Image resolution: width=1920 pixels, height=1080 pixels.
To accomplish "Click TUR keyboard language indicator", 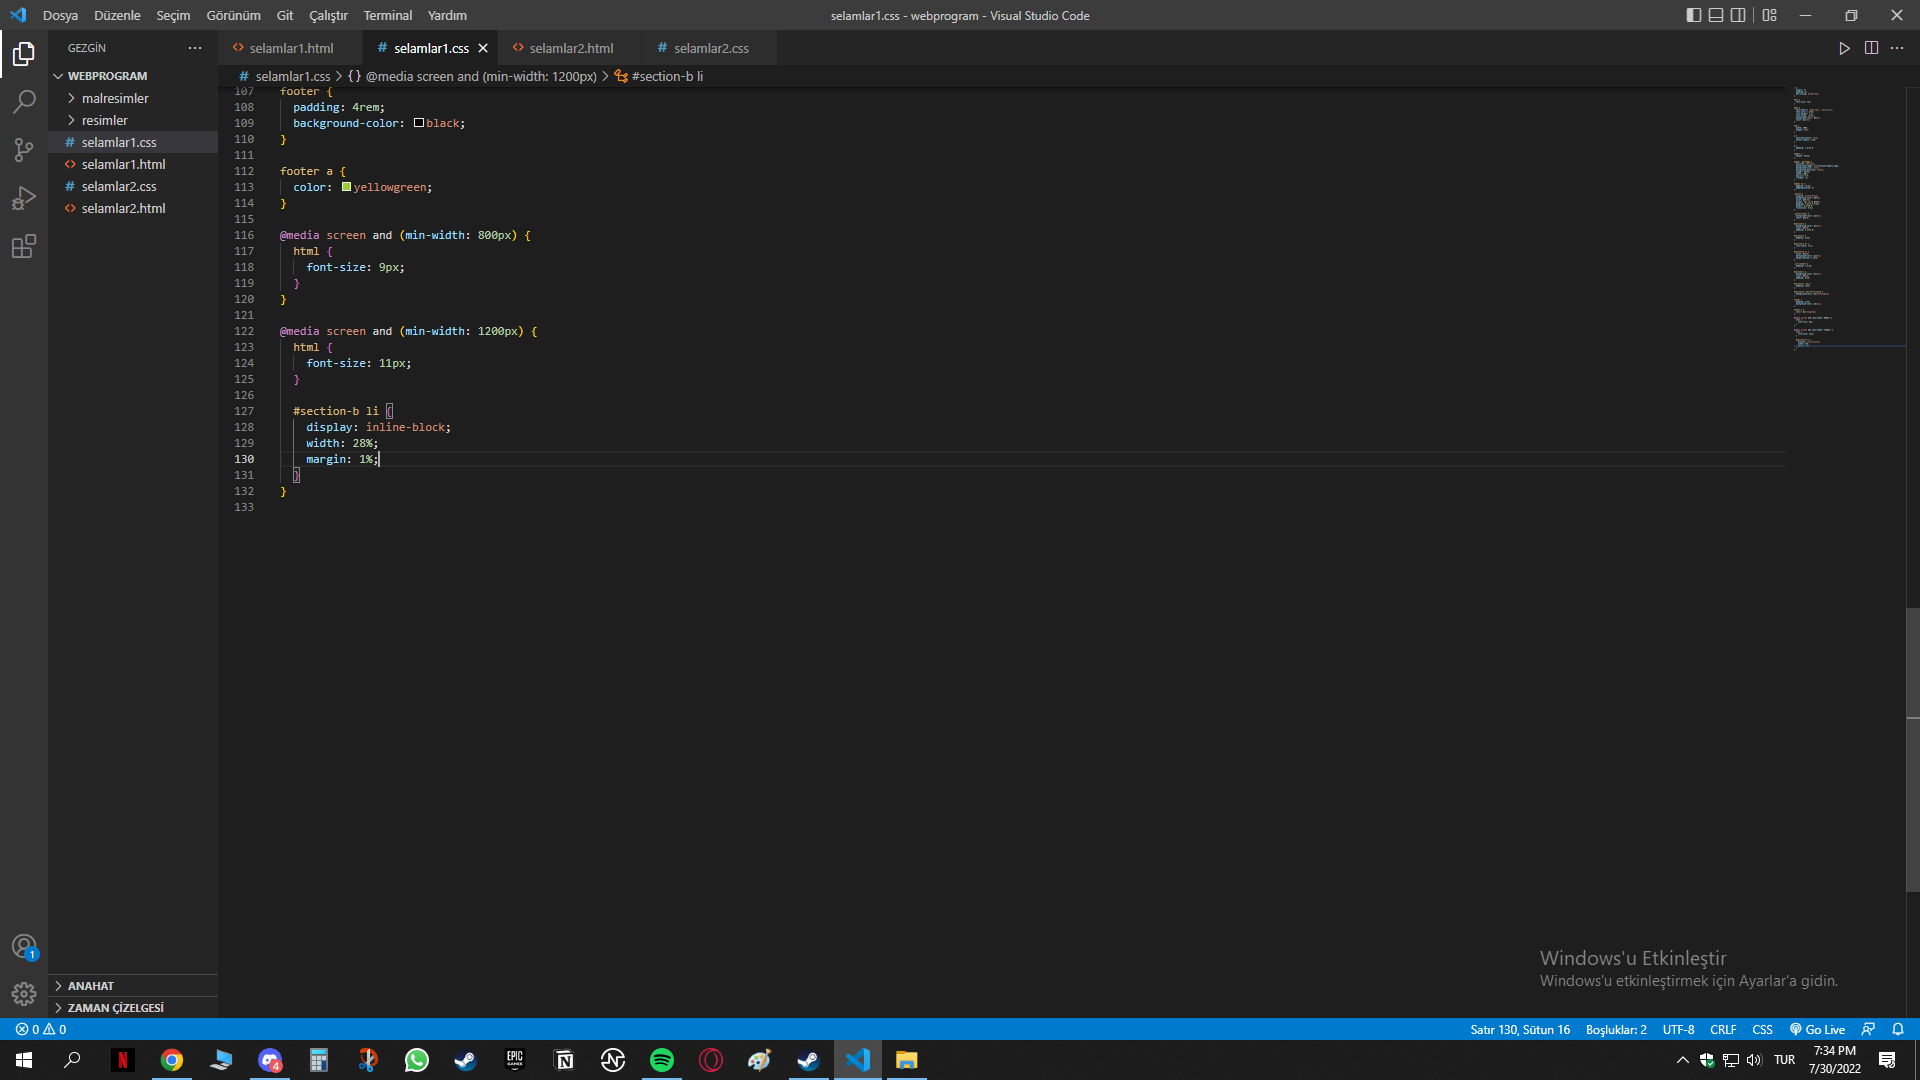I will pos(1784,1060).
